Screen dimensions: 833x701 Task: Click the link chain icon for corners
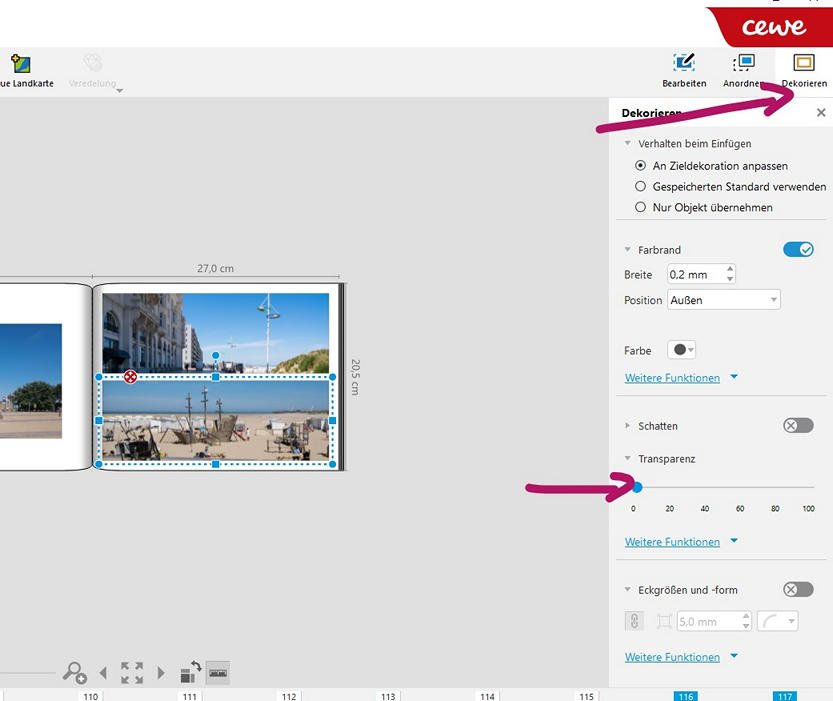[x=634, y=621]
